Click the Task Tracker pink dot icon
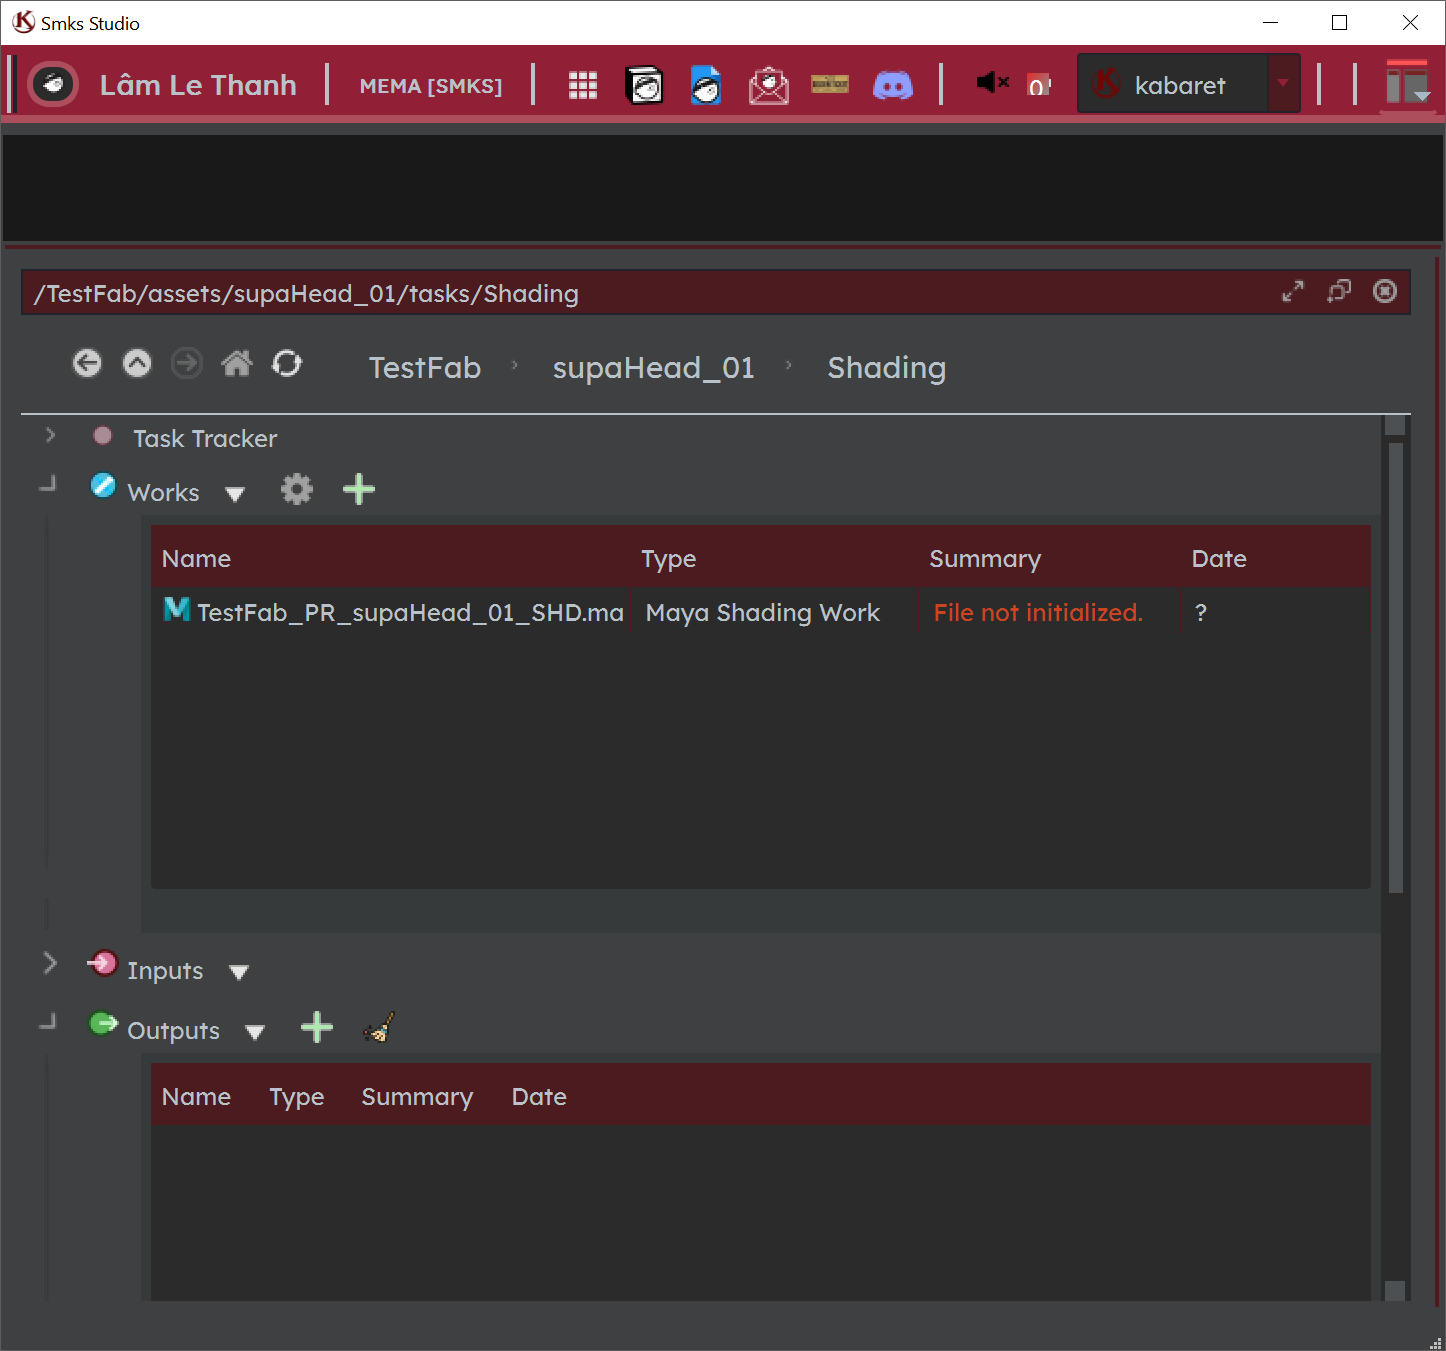1446x1351 pixels. pos(102,435)
